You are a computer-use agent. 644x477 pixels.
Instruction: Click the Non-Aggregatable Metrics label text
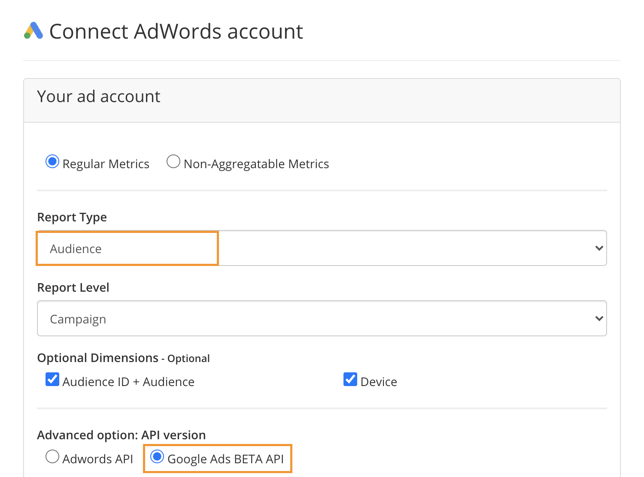256,164
